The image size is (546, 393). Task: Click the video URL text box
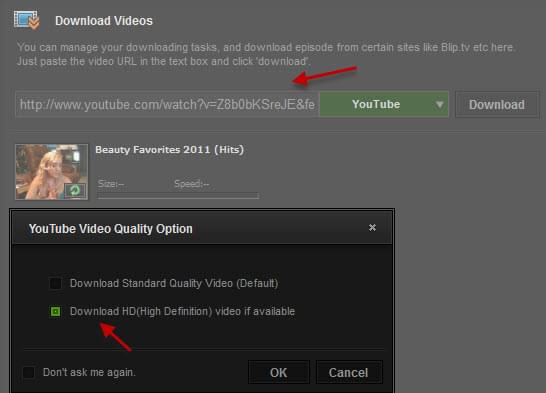167,104
